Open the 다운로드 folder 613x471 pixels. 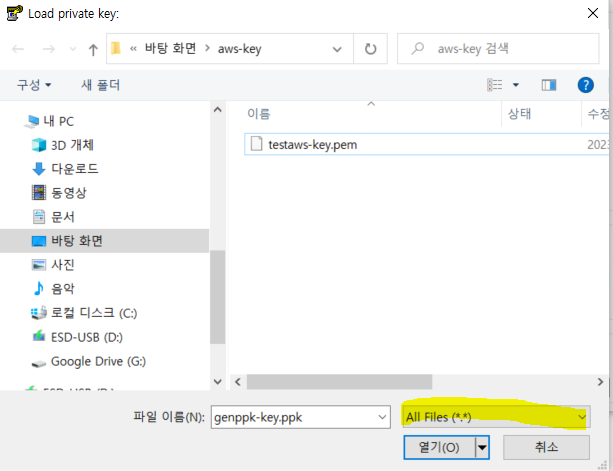click(x=65, y=169)
